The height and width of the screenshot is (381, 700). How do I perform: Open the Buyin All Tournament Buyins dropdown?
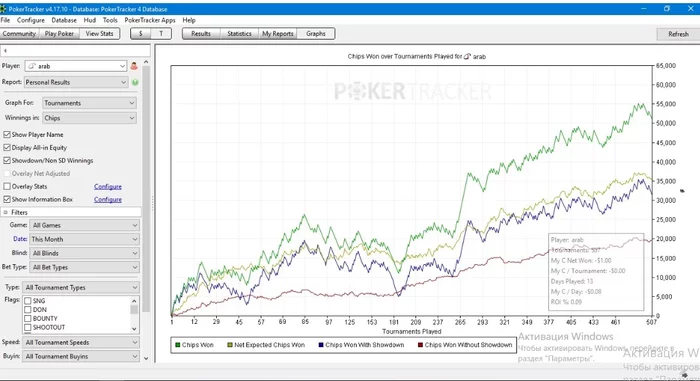click(x=81, y=356)
